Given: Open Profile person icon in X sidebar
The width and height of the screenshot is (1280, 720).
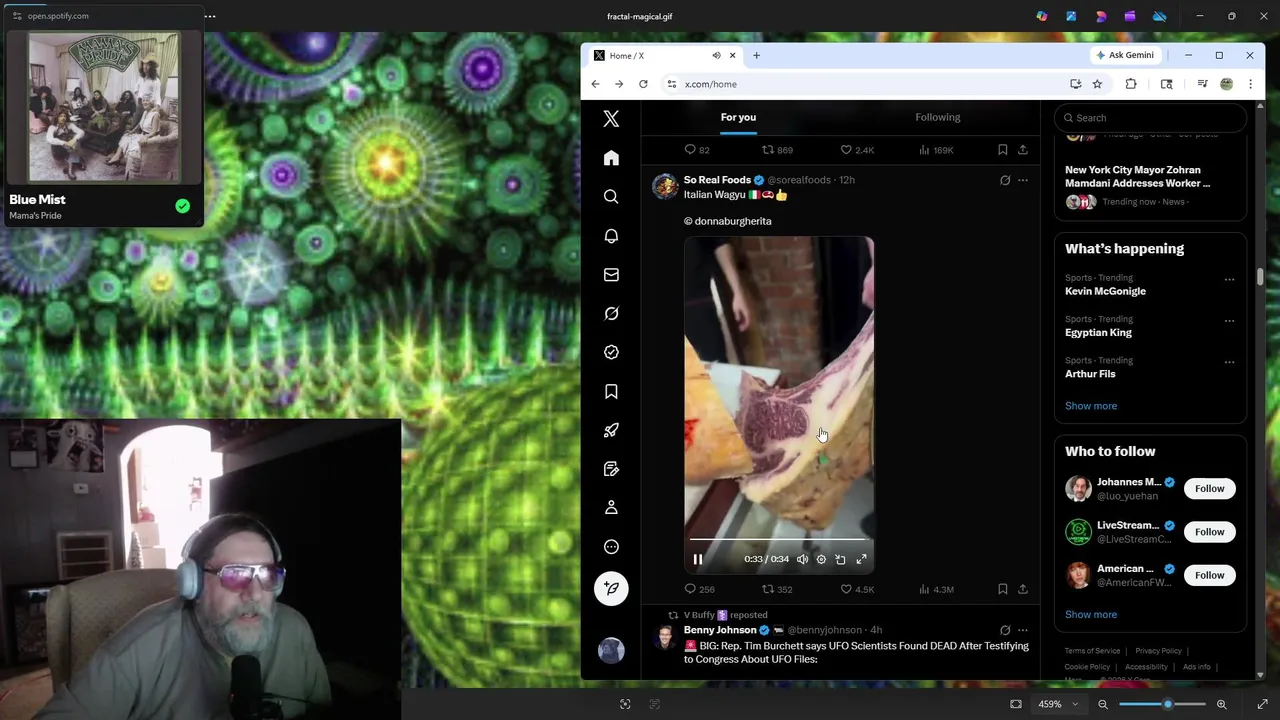Looking at the screenshot, I should [611, 508].
